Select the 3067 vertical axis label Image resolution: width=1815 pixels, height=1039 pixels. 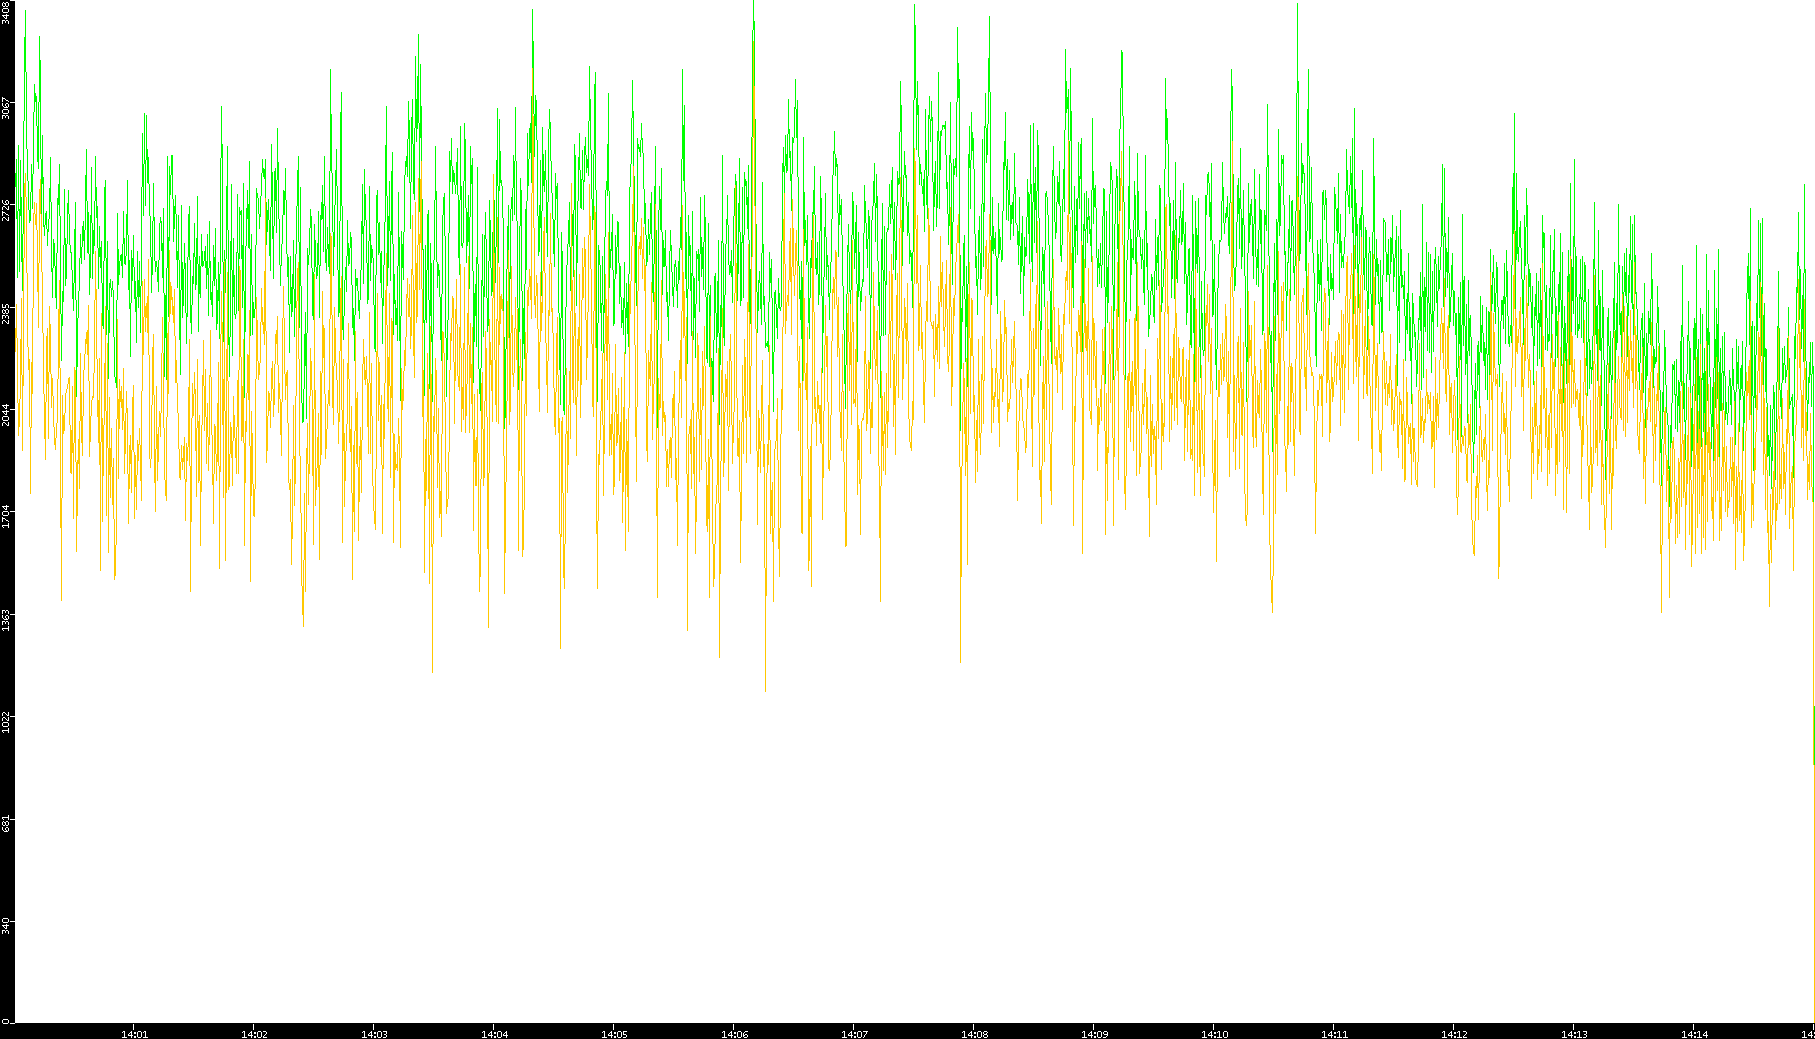7,108
